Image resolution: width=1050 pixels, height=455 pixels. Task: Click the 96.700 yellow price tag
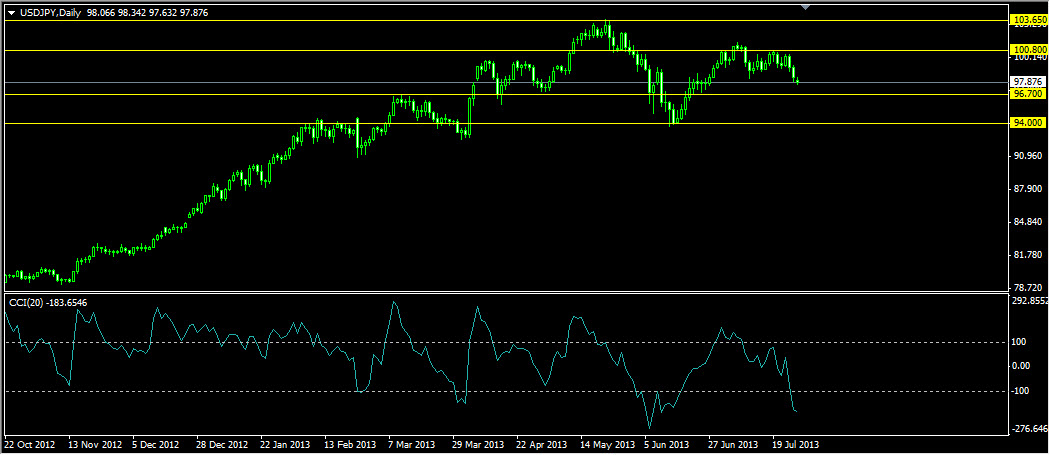coord(1028,94)
